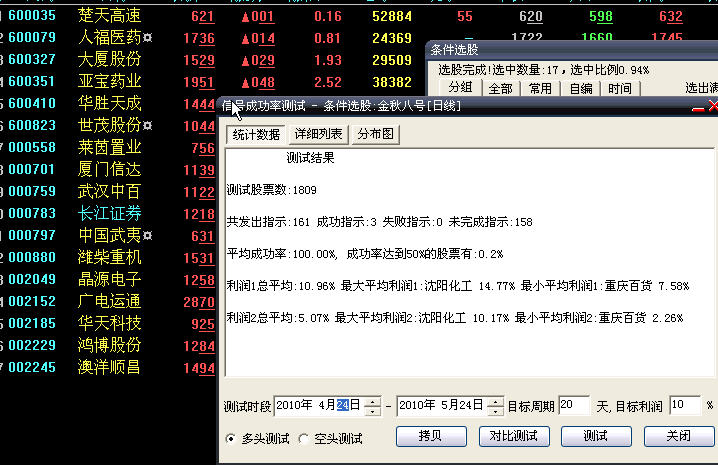Viewport: 718px width, 465px height.
Task: Click the 关闭 button
Action: click(x=679, y=436)
